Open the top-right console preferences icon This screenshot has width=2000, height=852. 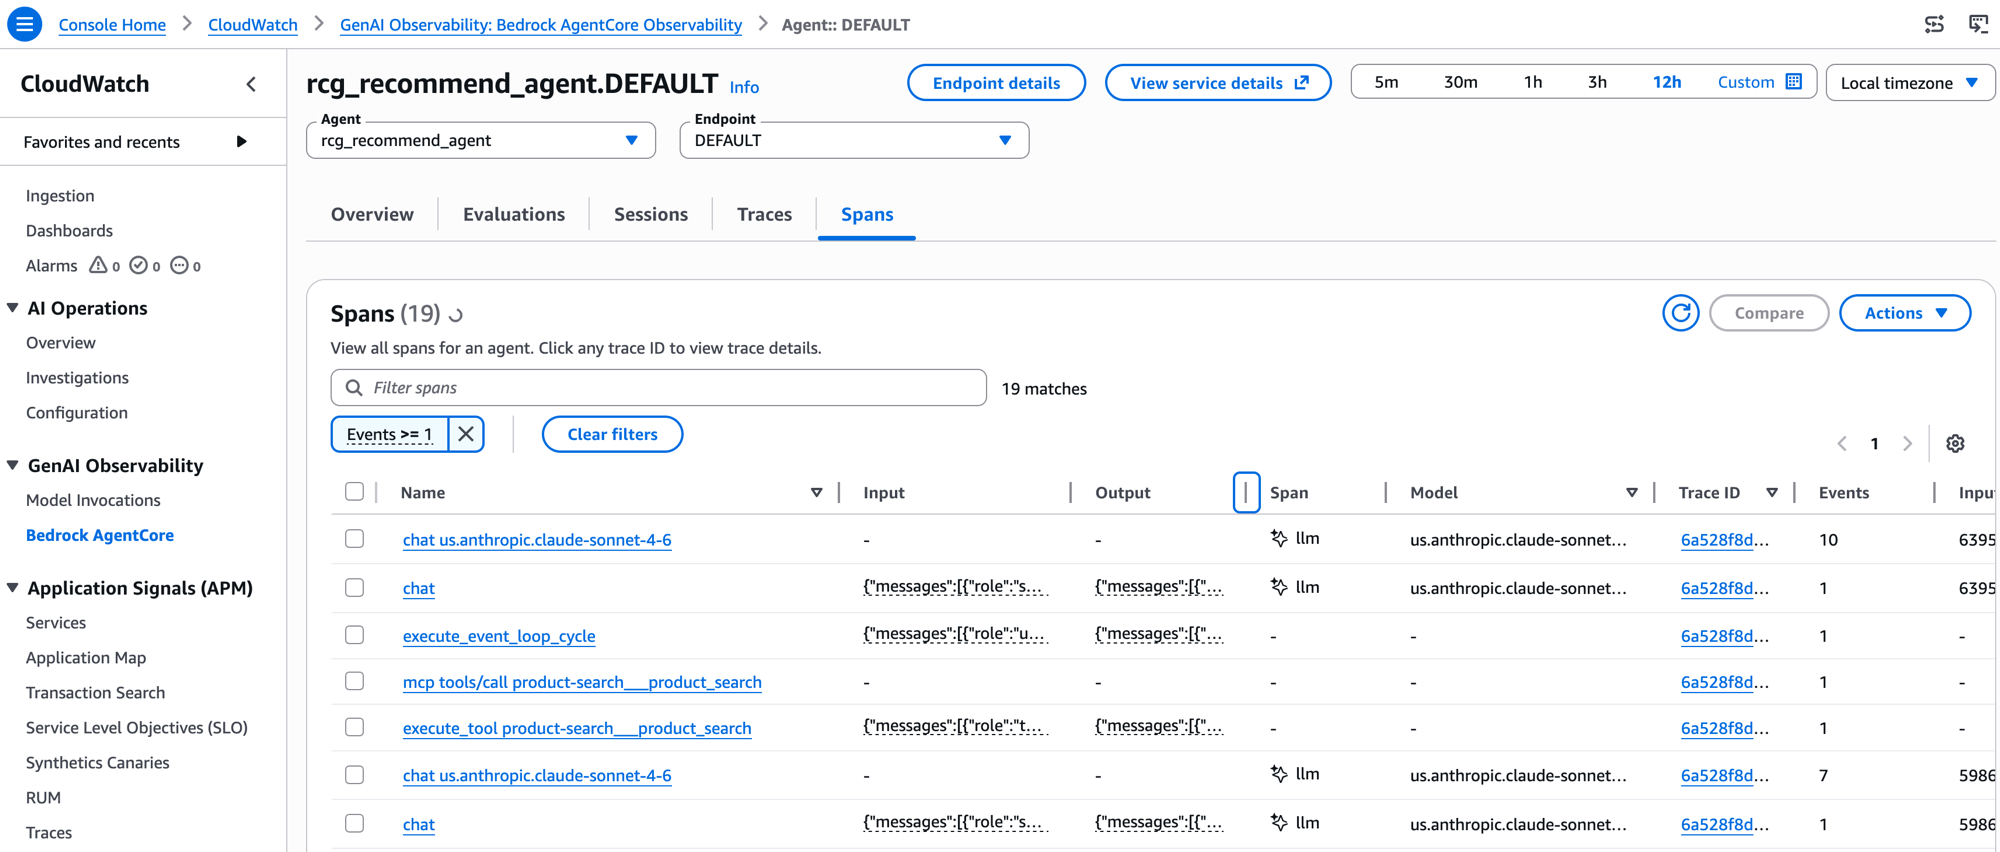pyautogui.click(x=1934, y=24)
